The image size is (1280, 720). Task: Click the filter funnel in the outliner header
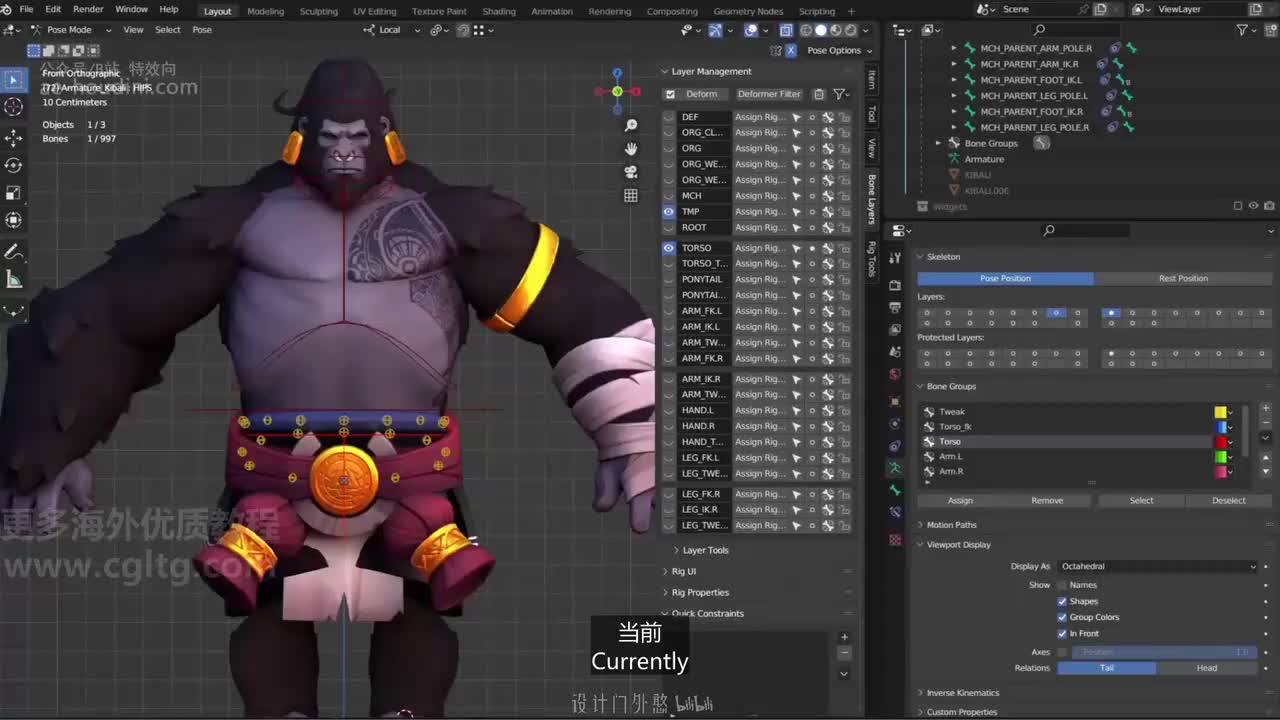tap(1243, 30)
